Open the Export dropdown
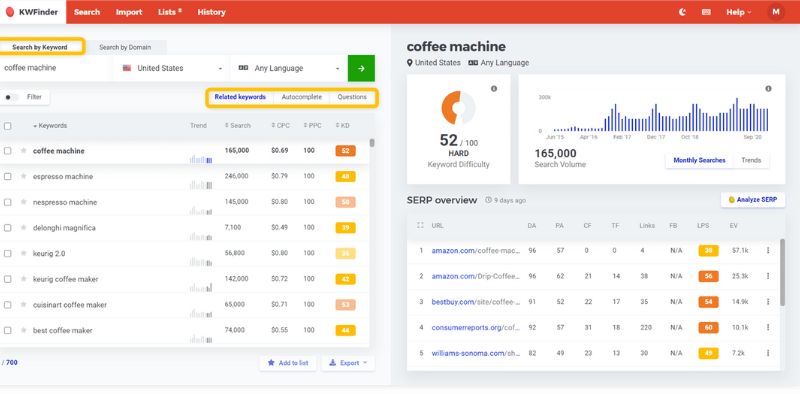Screen dimensions: 800x394 (x=348, y=363)
